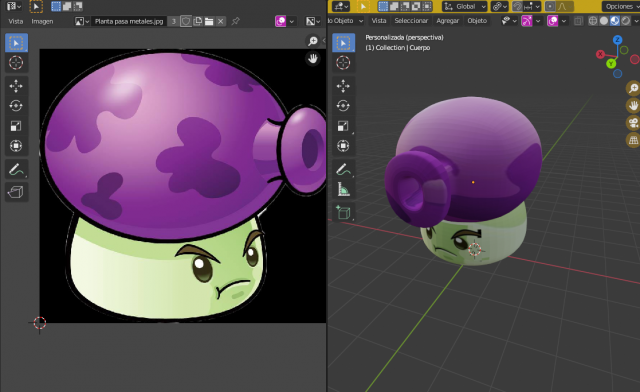Image resolution: width=640 pixels, height=392 pixels.
Task: Click the image name field Planta pasa metales.jpg
Action: 129,21
